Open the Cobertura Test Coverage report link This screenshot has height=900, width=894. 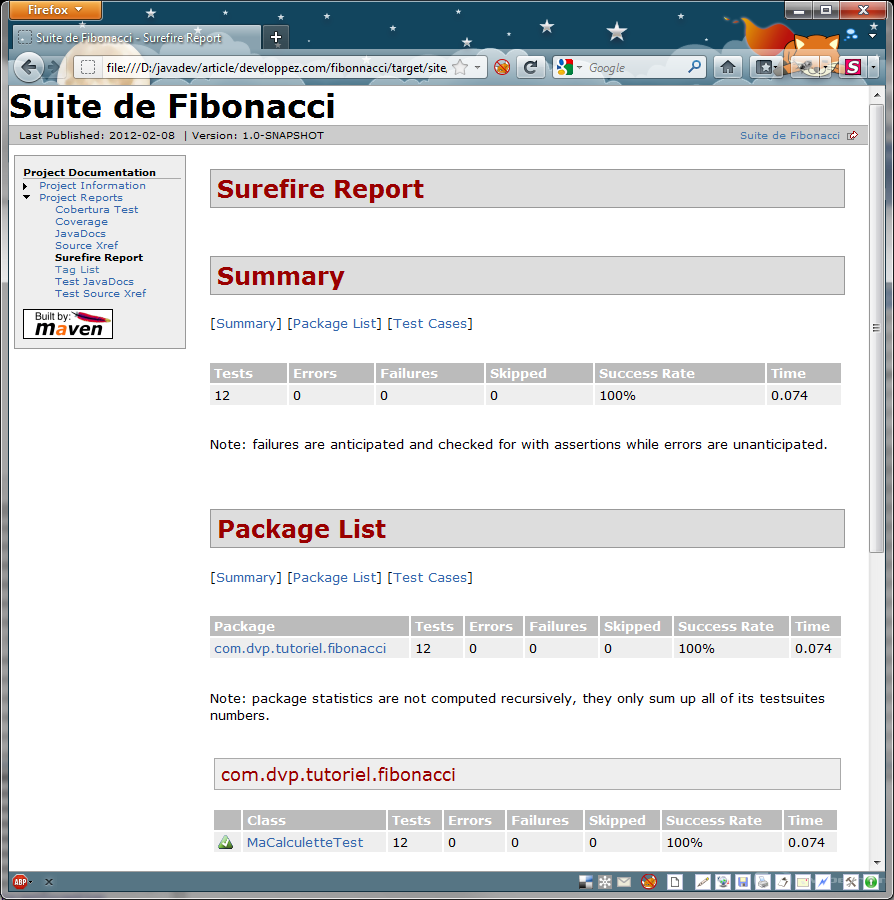[x=96, y=210]
